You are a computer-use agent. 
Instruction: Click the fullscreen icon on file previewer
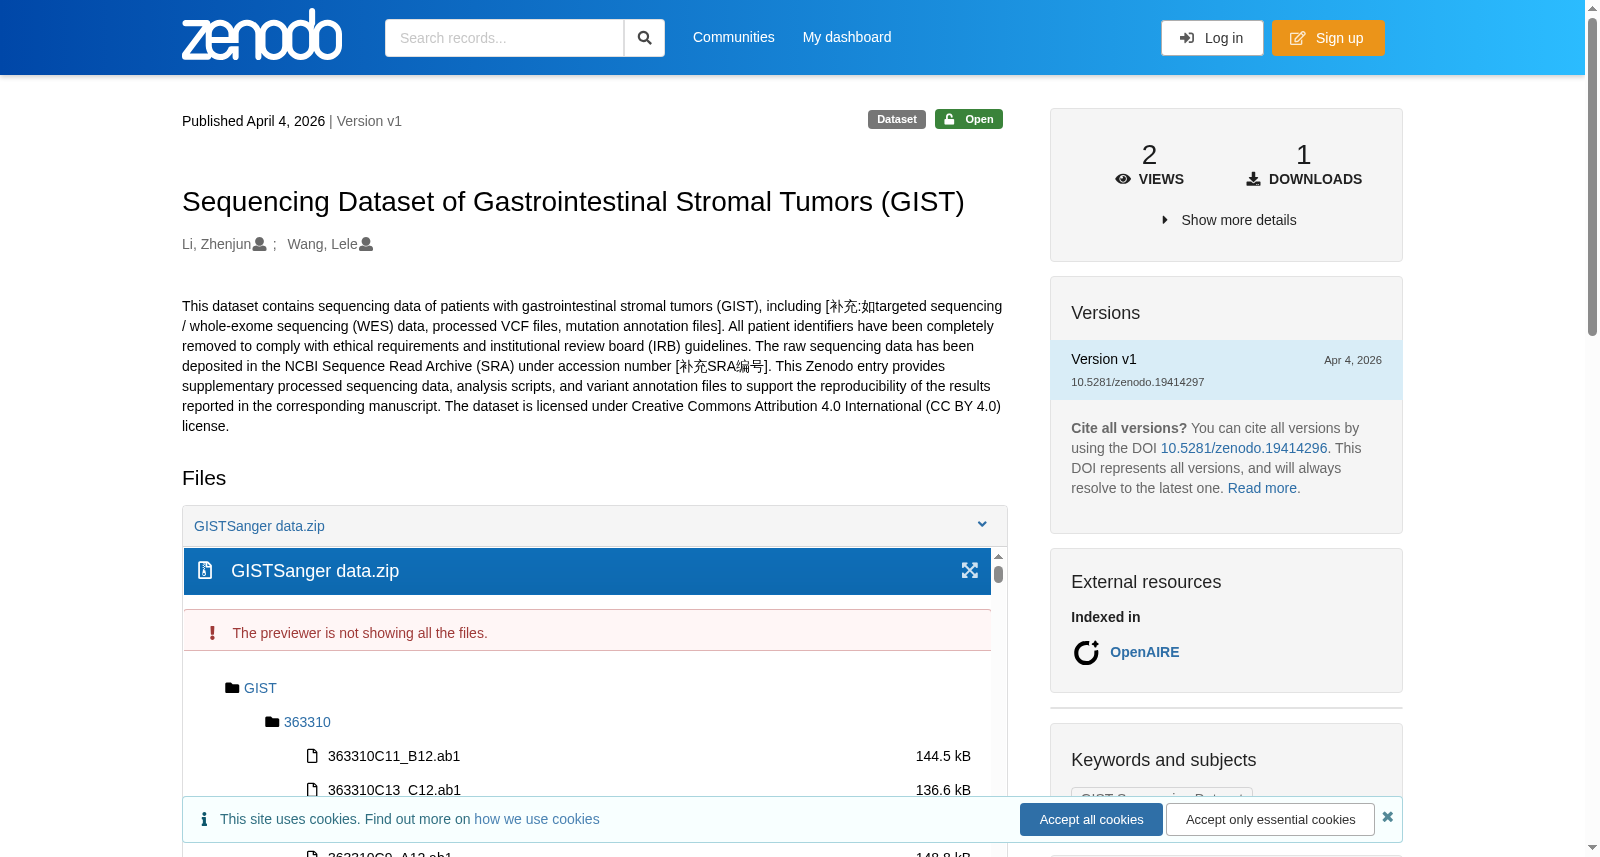point(969,570)
